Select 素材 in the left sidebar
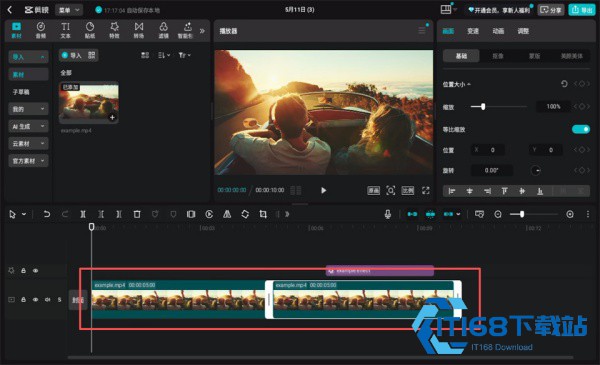This screenshot has height=365, width=600. (28, 74)
